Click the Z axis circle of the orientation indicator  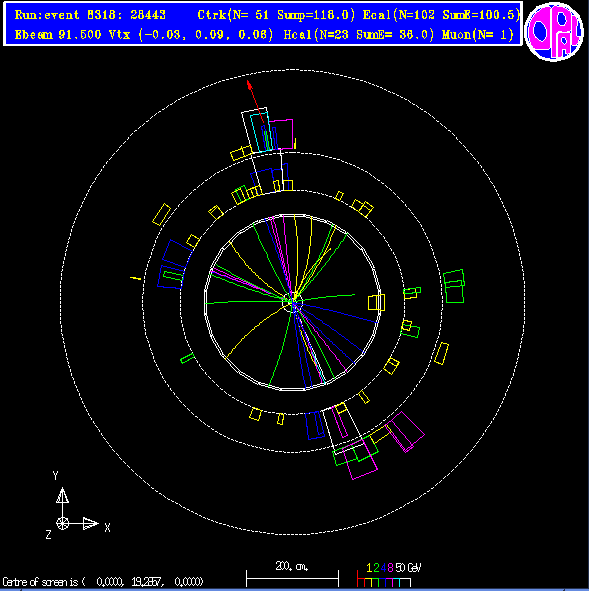63,523
